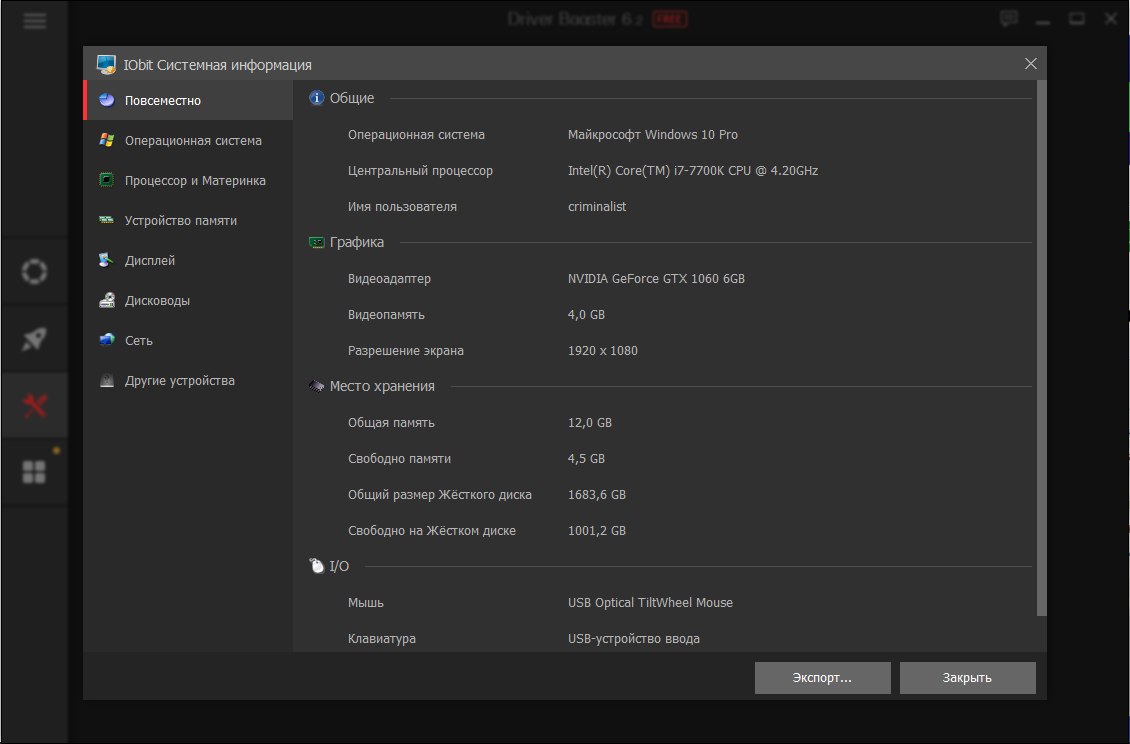Click the IObit system info title icon
The width and height of the screenshot is (1130, 744).
click(106, 64)
